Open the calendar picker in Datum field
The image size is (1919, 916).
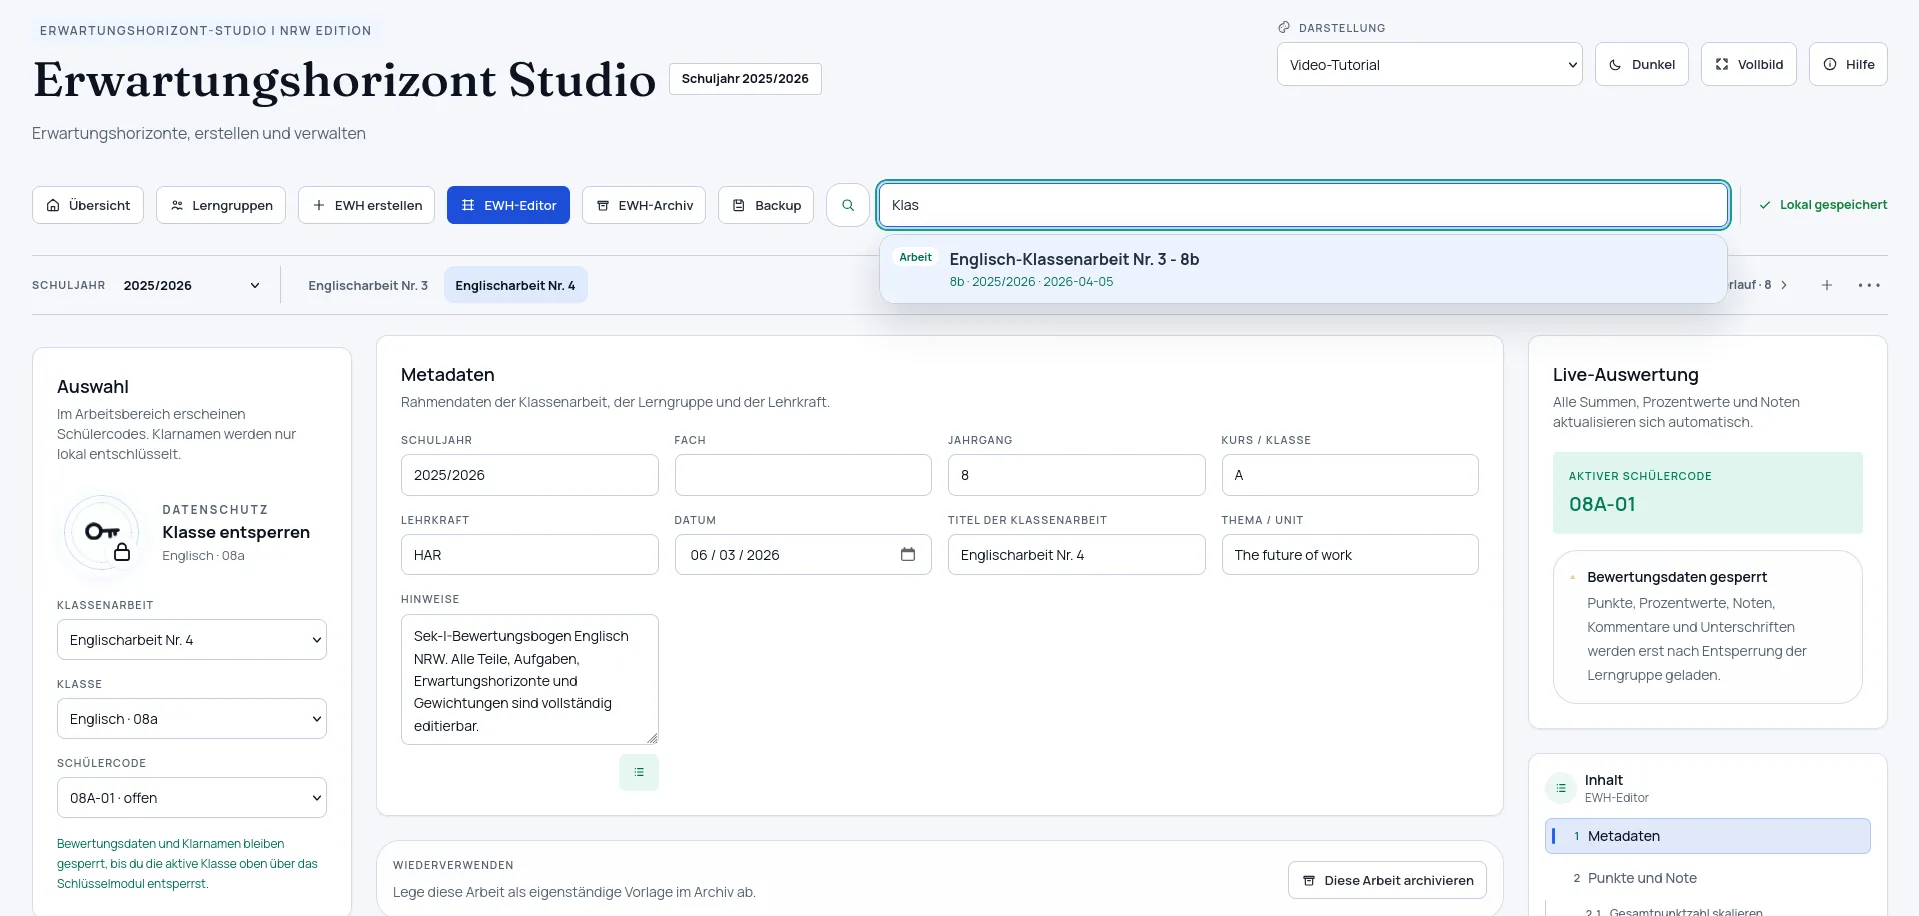(908, 554)
